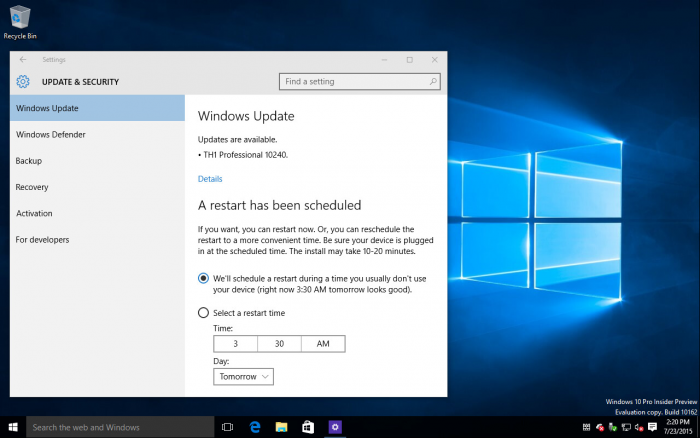Open the AM/PM picker
The image size is (700, 438).
pyautogui.click(x=323, y=344)
